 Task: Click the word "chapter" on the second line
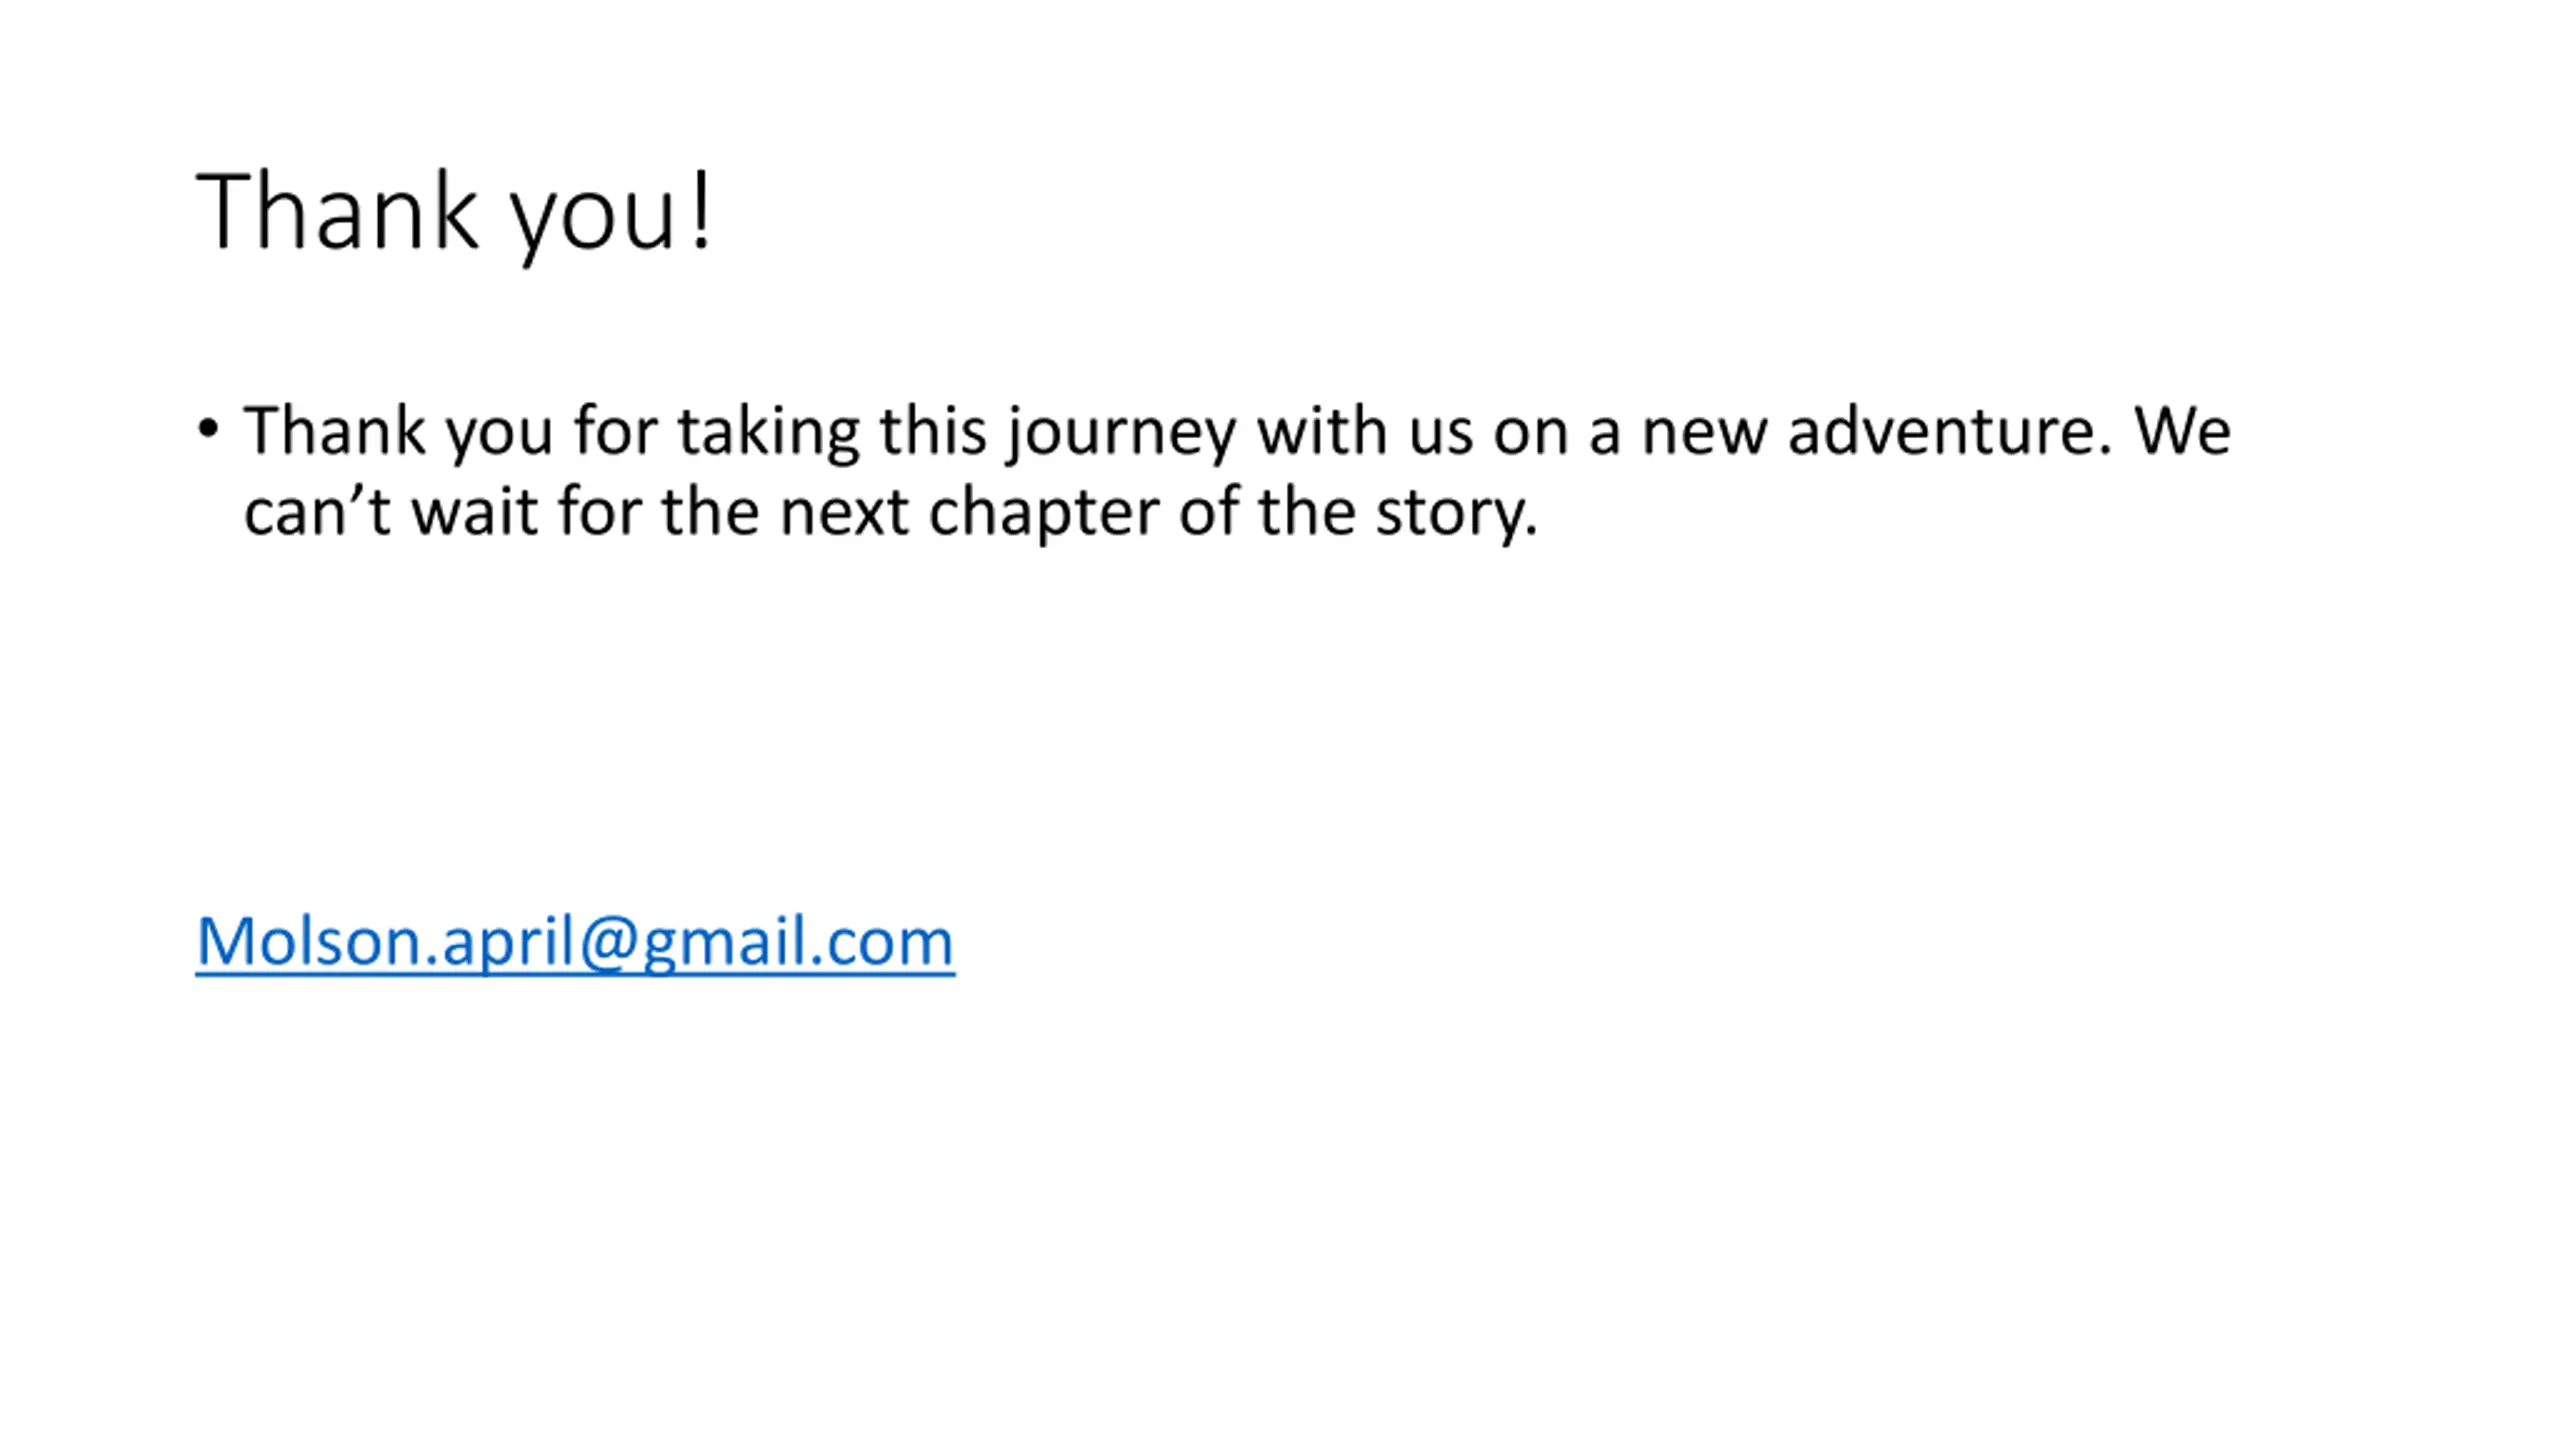coord(1044,515)
